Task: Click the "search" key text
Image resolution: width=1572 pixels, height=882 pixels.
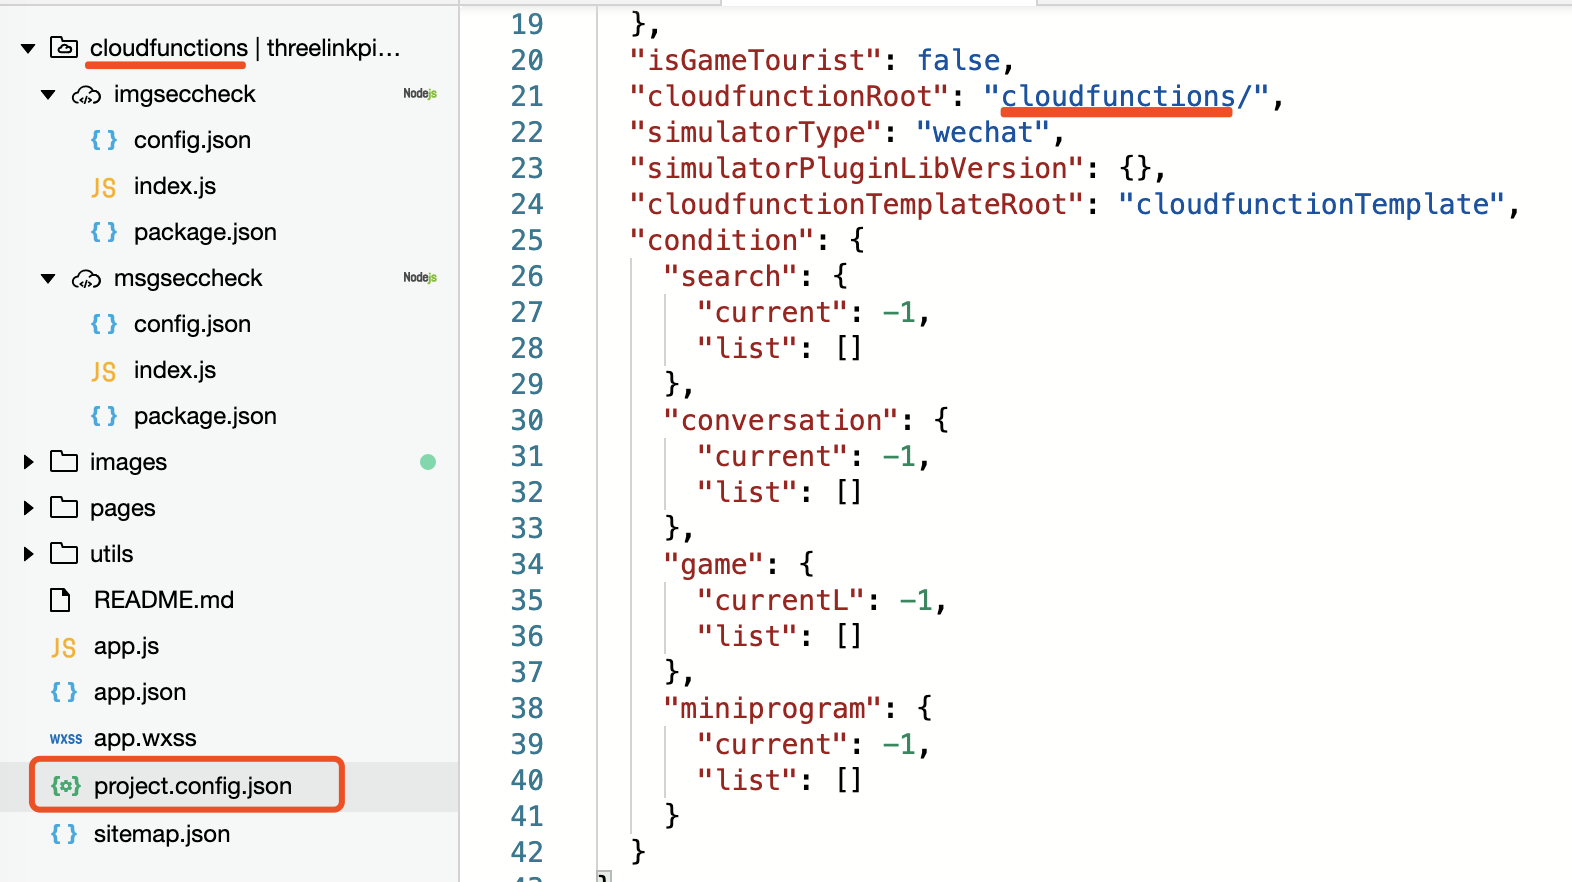Action: [x=731, y=276]
